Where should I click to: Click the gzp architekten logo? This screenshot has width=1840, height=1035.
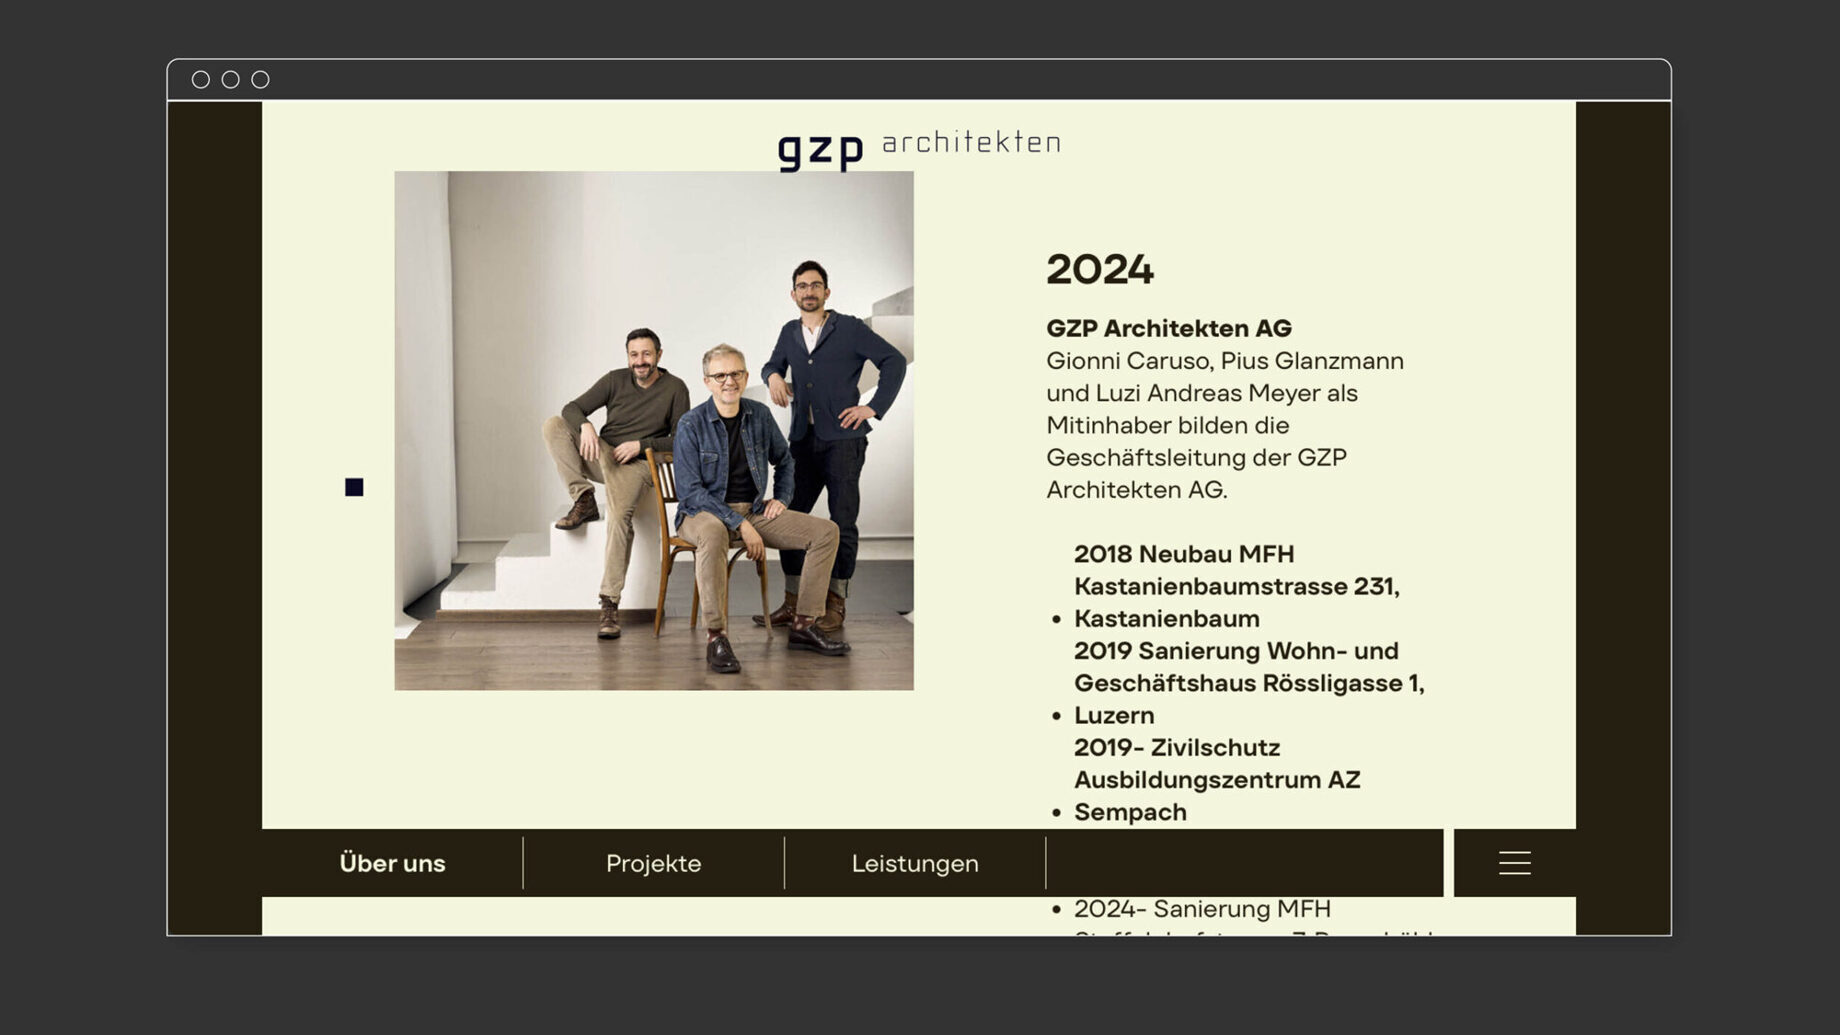[919, 149]
